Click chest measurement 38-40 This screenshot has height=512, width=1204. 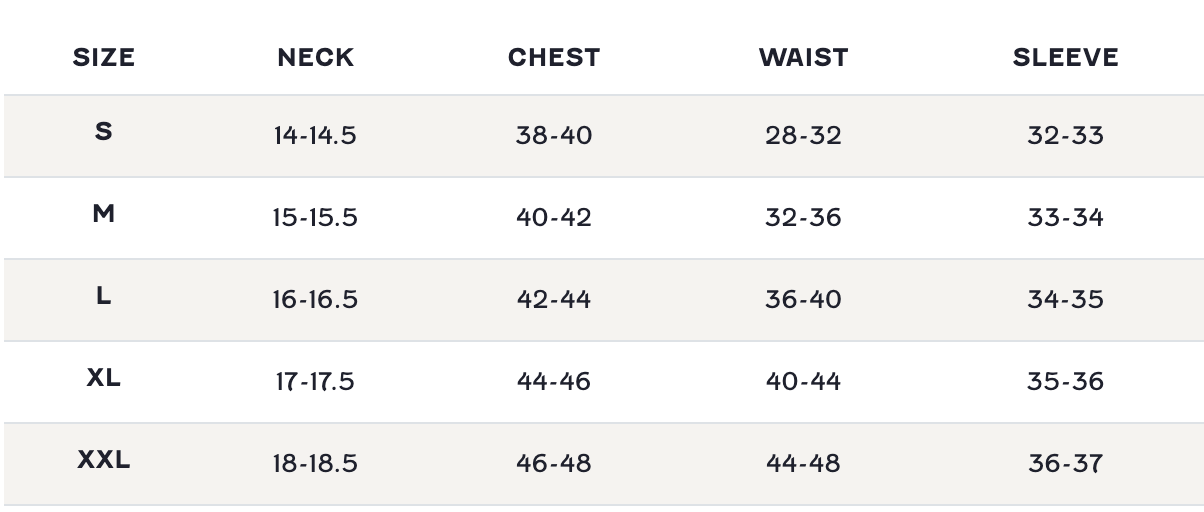(554, 135)
